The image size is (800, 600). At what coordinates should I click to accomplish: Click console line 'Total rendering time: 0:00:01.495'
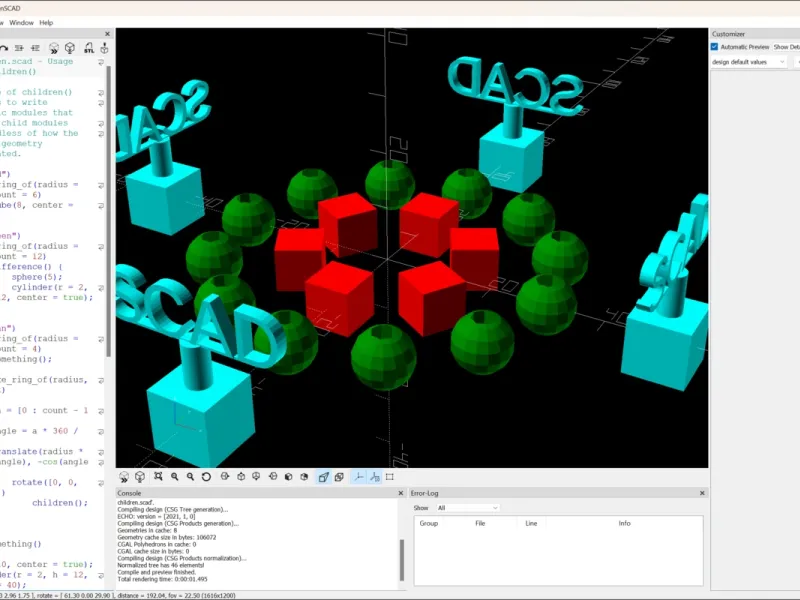(162, 579)
